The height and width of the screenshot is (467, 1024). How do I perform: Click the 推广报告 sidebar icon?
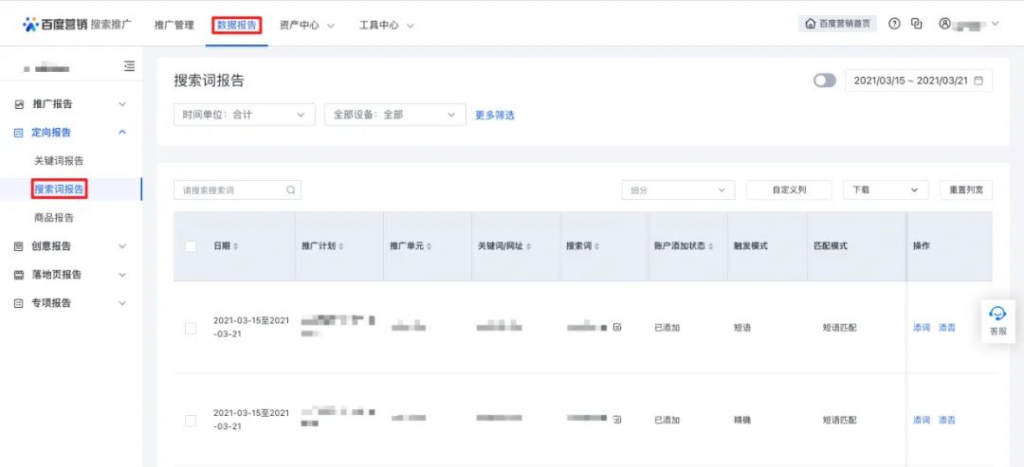pyautogui.click(x=19, y=104)
